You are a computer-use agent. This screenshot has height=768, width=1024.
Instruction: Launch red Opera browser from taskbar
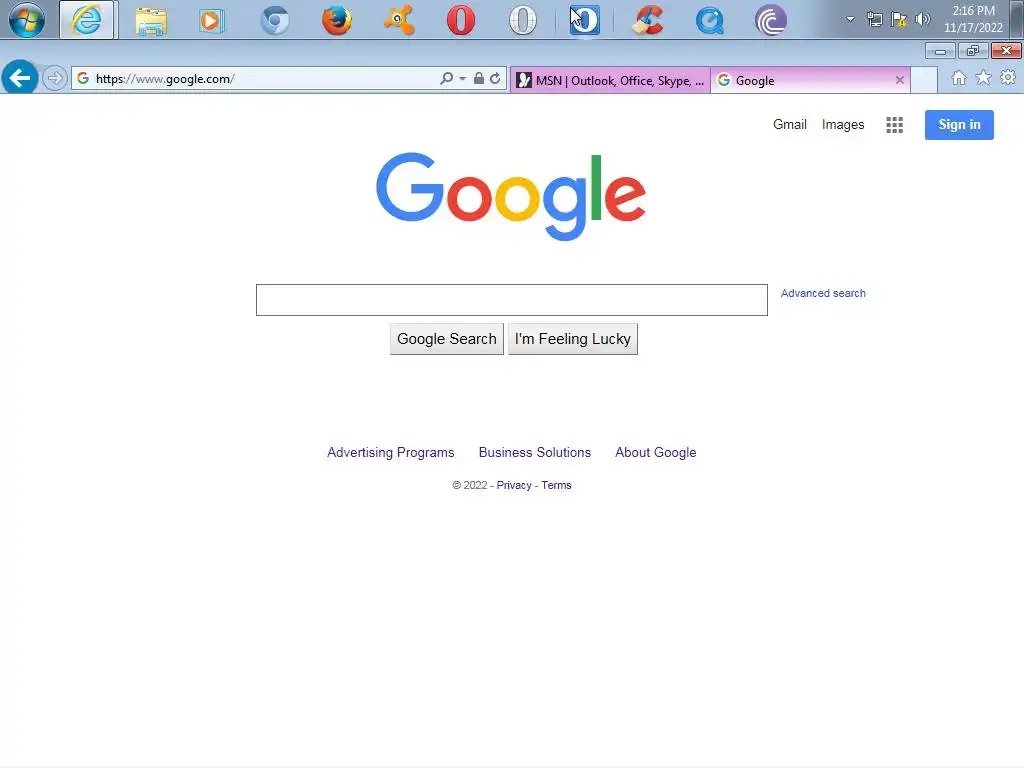pyautogui.click(x=460, y=20)
